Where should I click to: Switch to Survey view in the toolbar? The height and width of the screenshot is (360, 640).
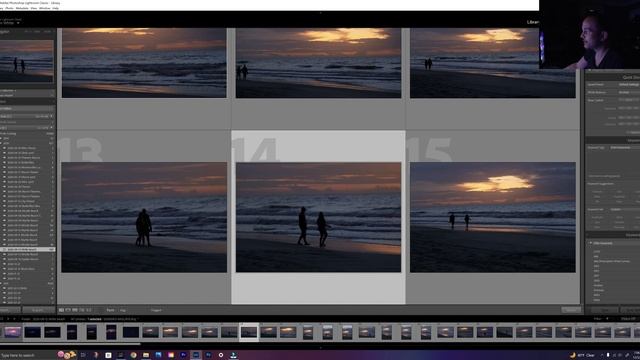pos(82,310)
